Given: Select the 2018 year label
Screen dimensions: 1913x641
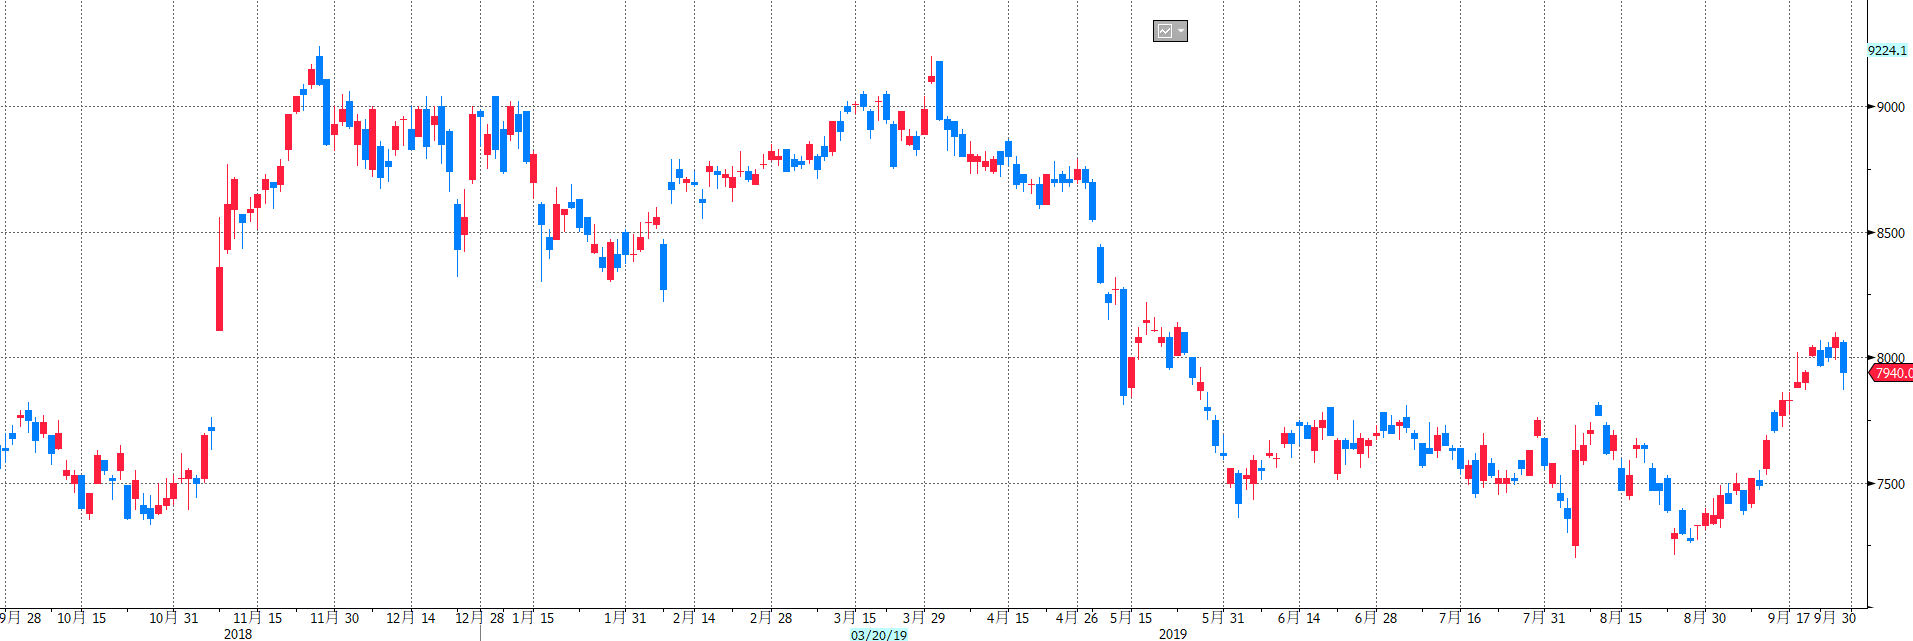Looking at the screenshot, I should click(238, 634).
